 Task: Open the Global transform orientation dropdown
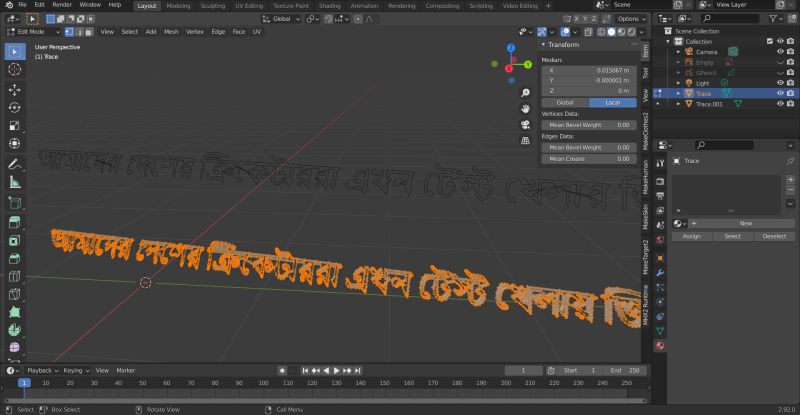pos(281,19)
